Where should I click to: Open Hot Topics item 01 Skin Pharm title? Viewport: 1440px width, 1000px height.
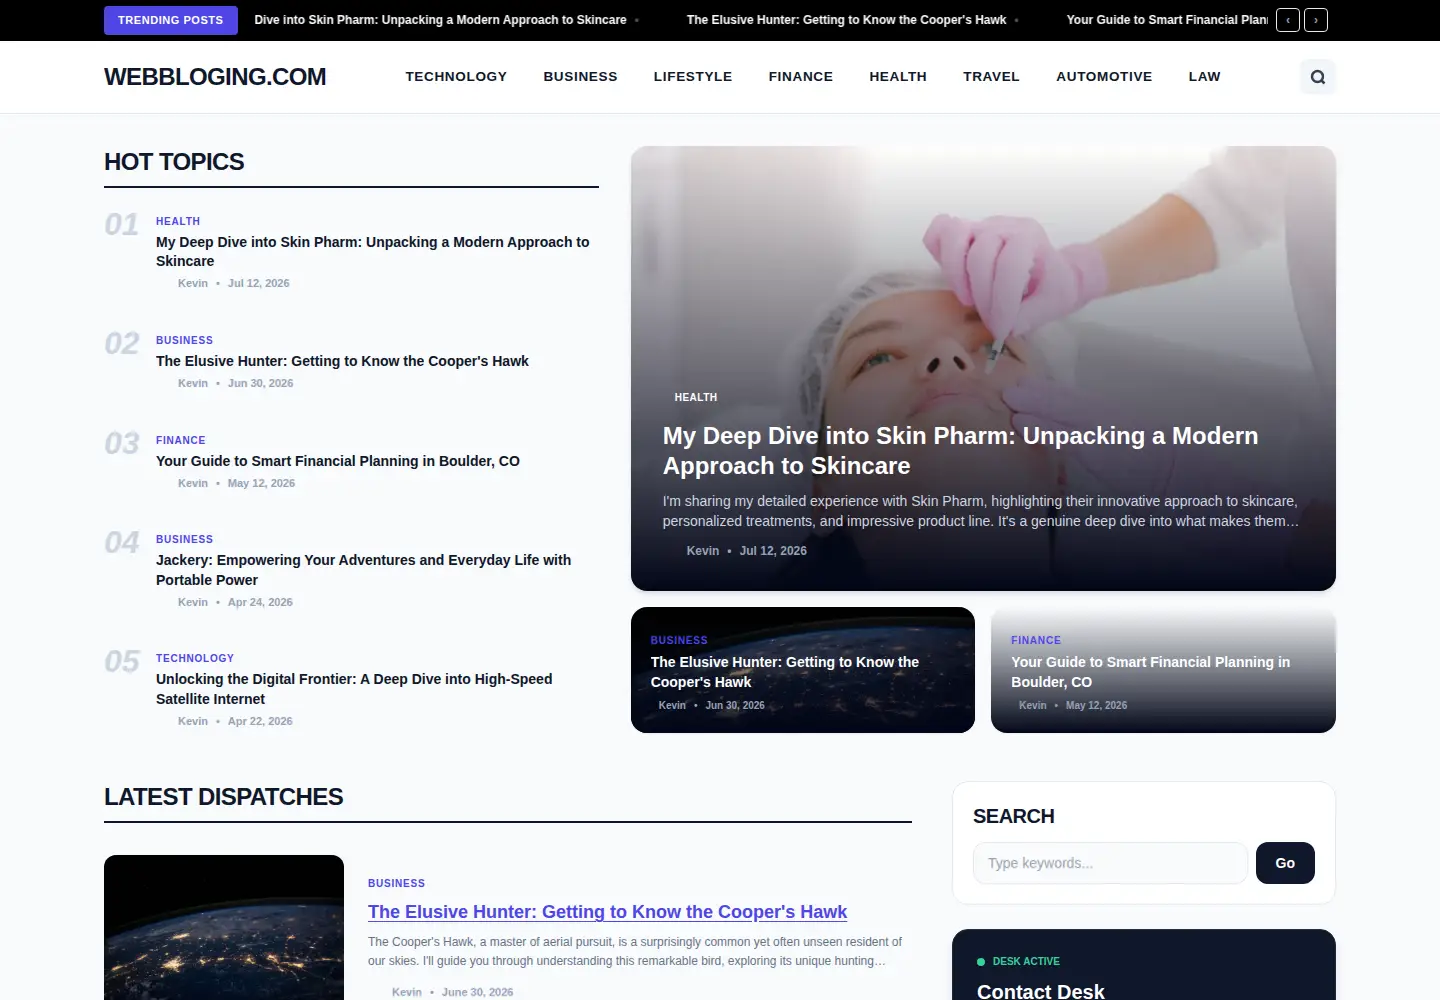(373, 252)
